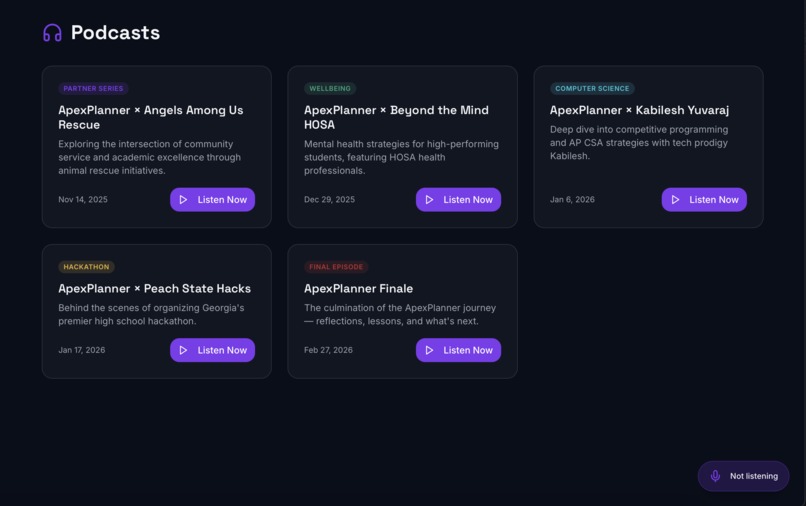
Task: Click play icon on ApexPlanner Finale card
Action: coord(429,350)
